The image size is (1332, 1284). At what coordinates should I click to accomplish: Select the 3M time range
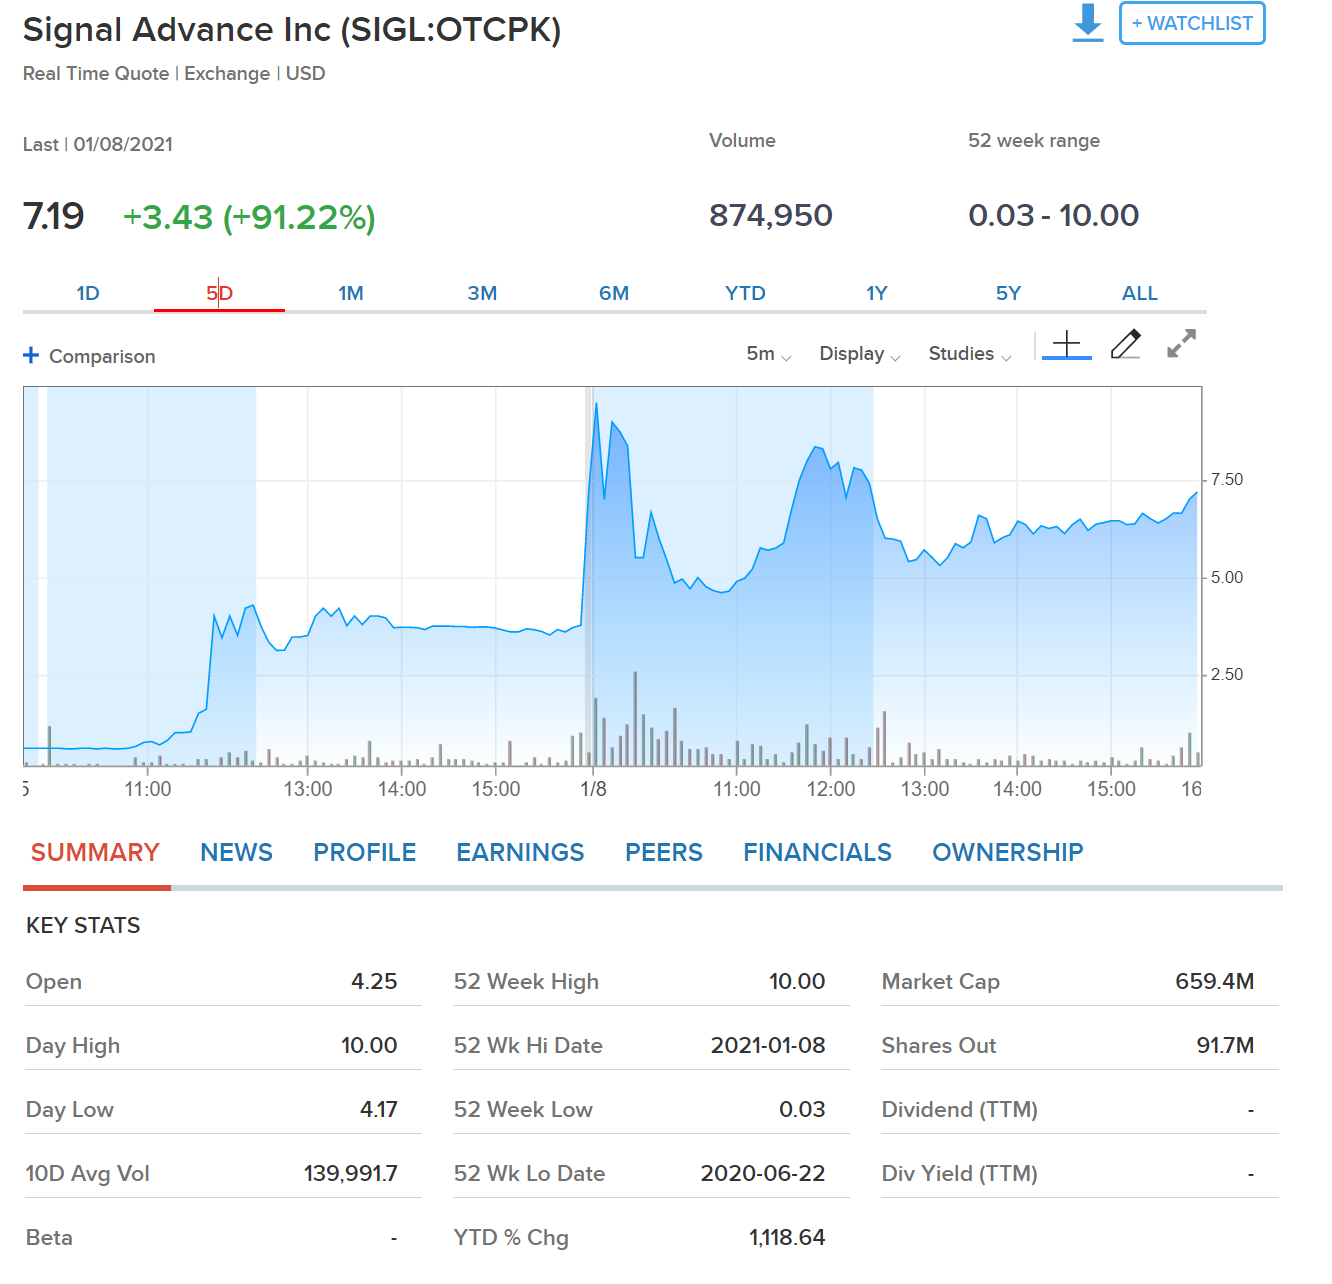pos(482,293)
